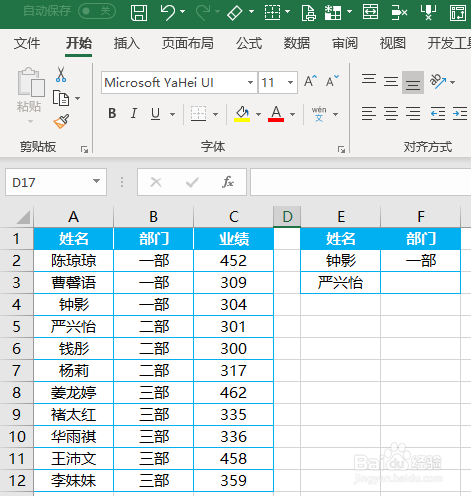Viewport: 471px width, 496px height.
Task: Open the font name dropdown
Action: tap(250, 82)
